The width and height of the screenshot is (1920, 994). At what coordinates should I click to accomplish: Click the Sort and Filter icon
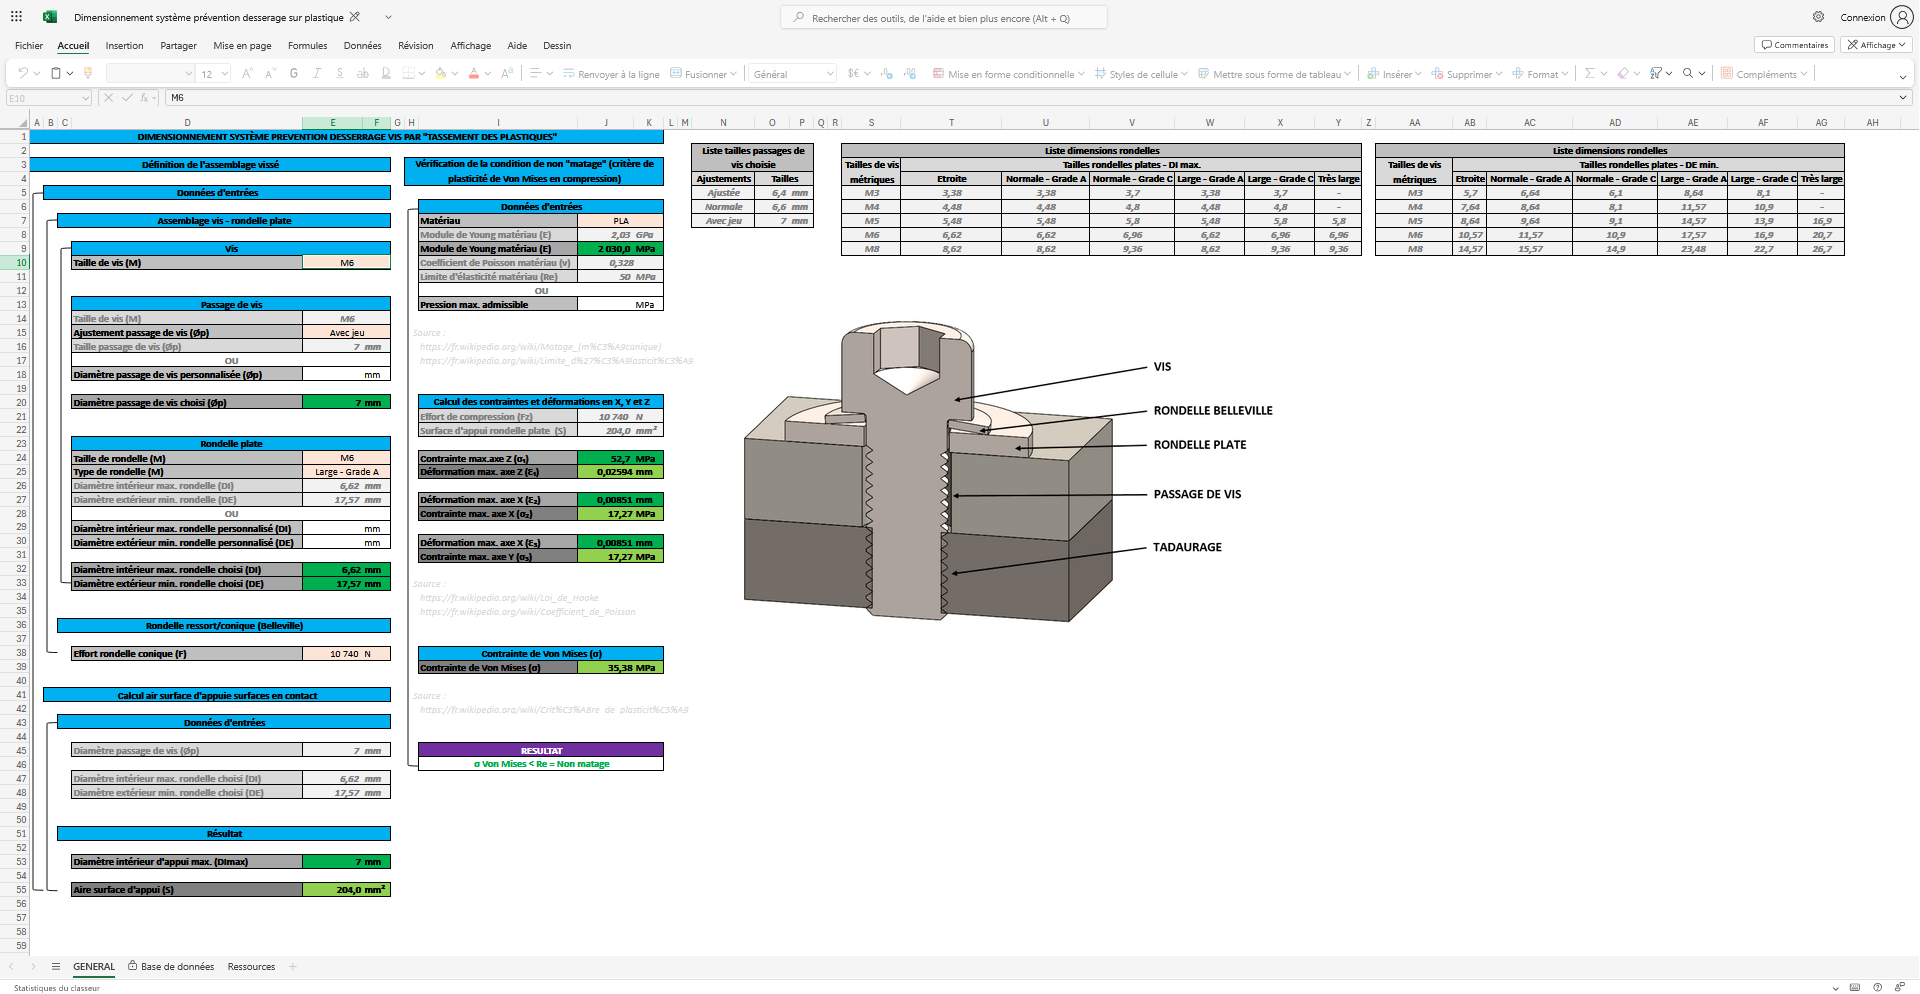pos(1655,73)
